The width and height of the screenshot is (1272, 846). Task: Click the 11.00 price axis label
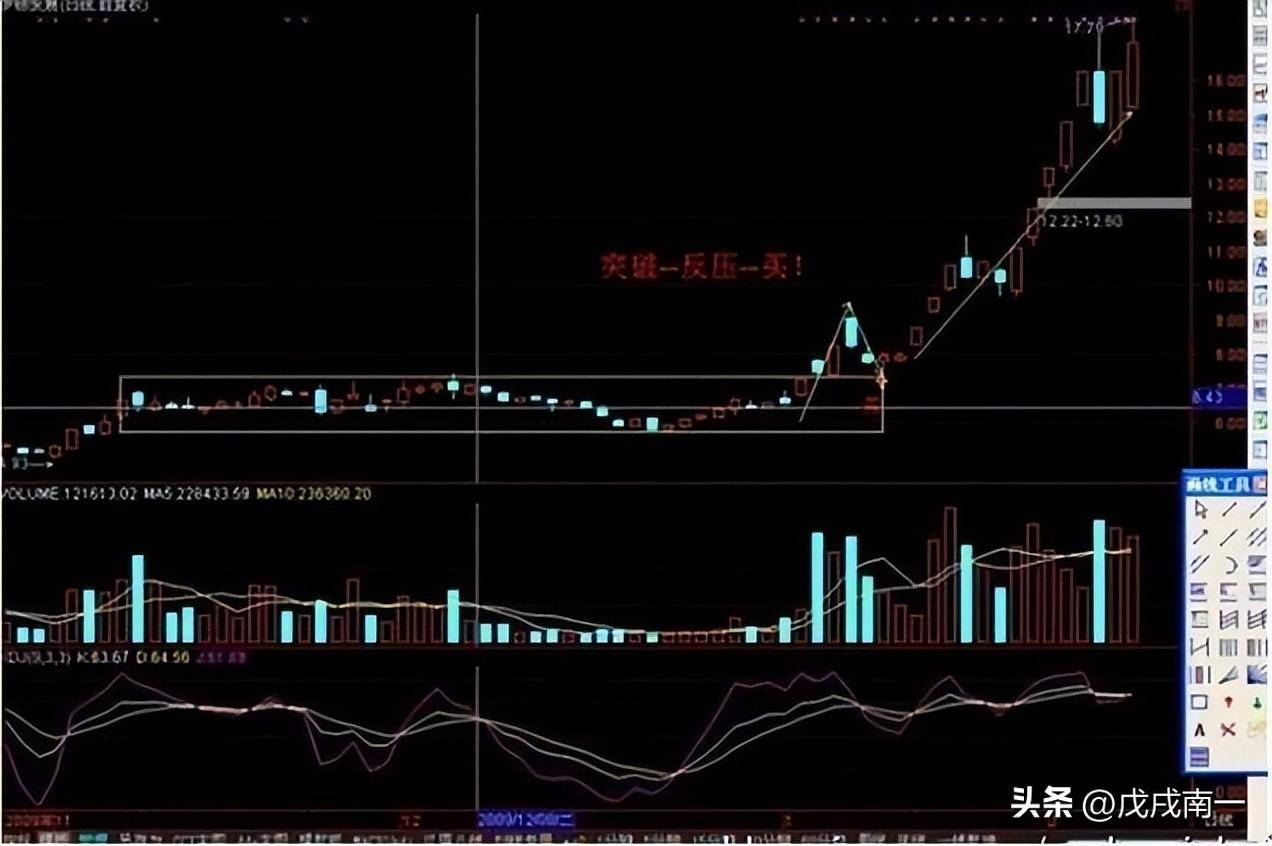[x=1226, y=252]
